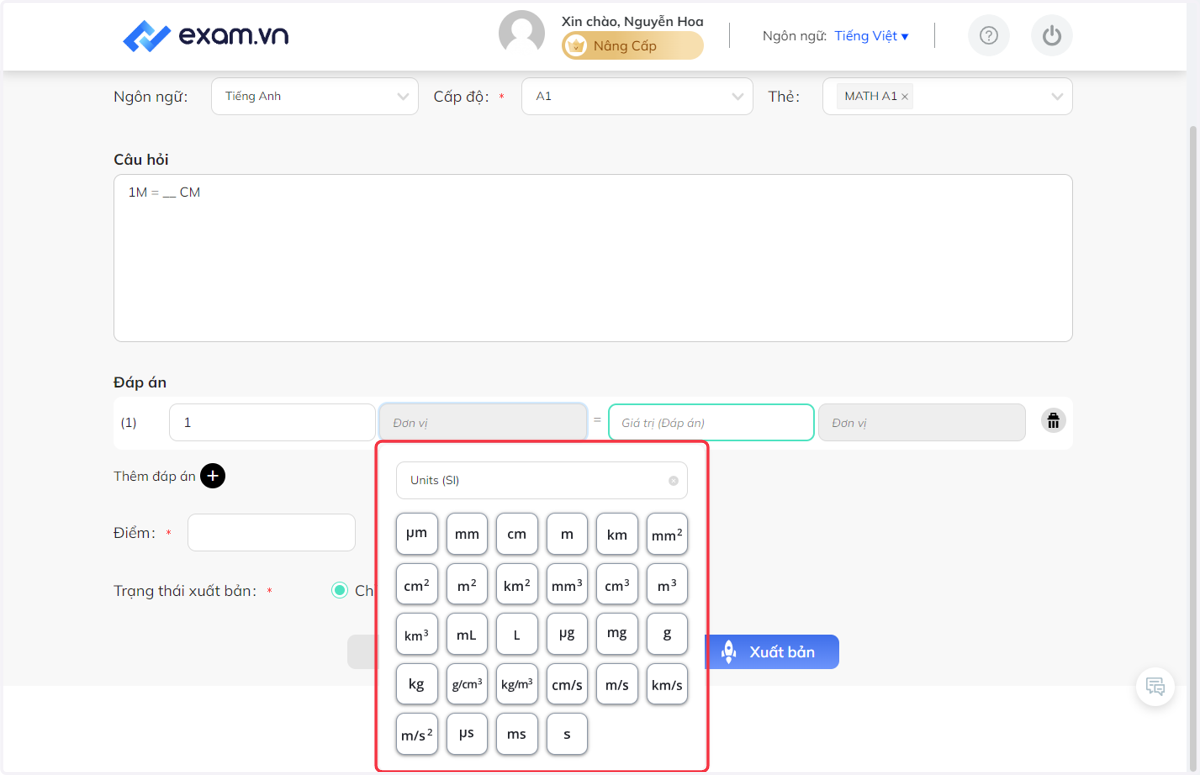
Task: Select the g unit
Action: (667, 634)
